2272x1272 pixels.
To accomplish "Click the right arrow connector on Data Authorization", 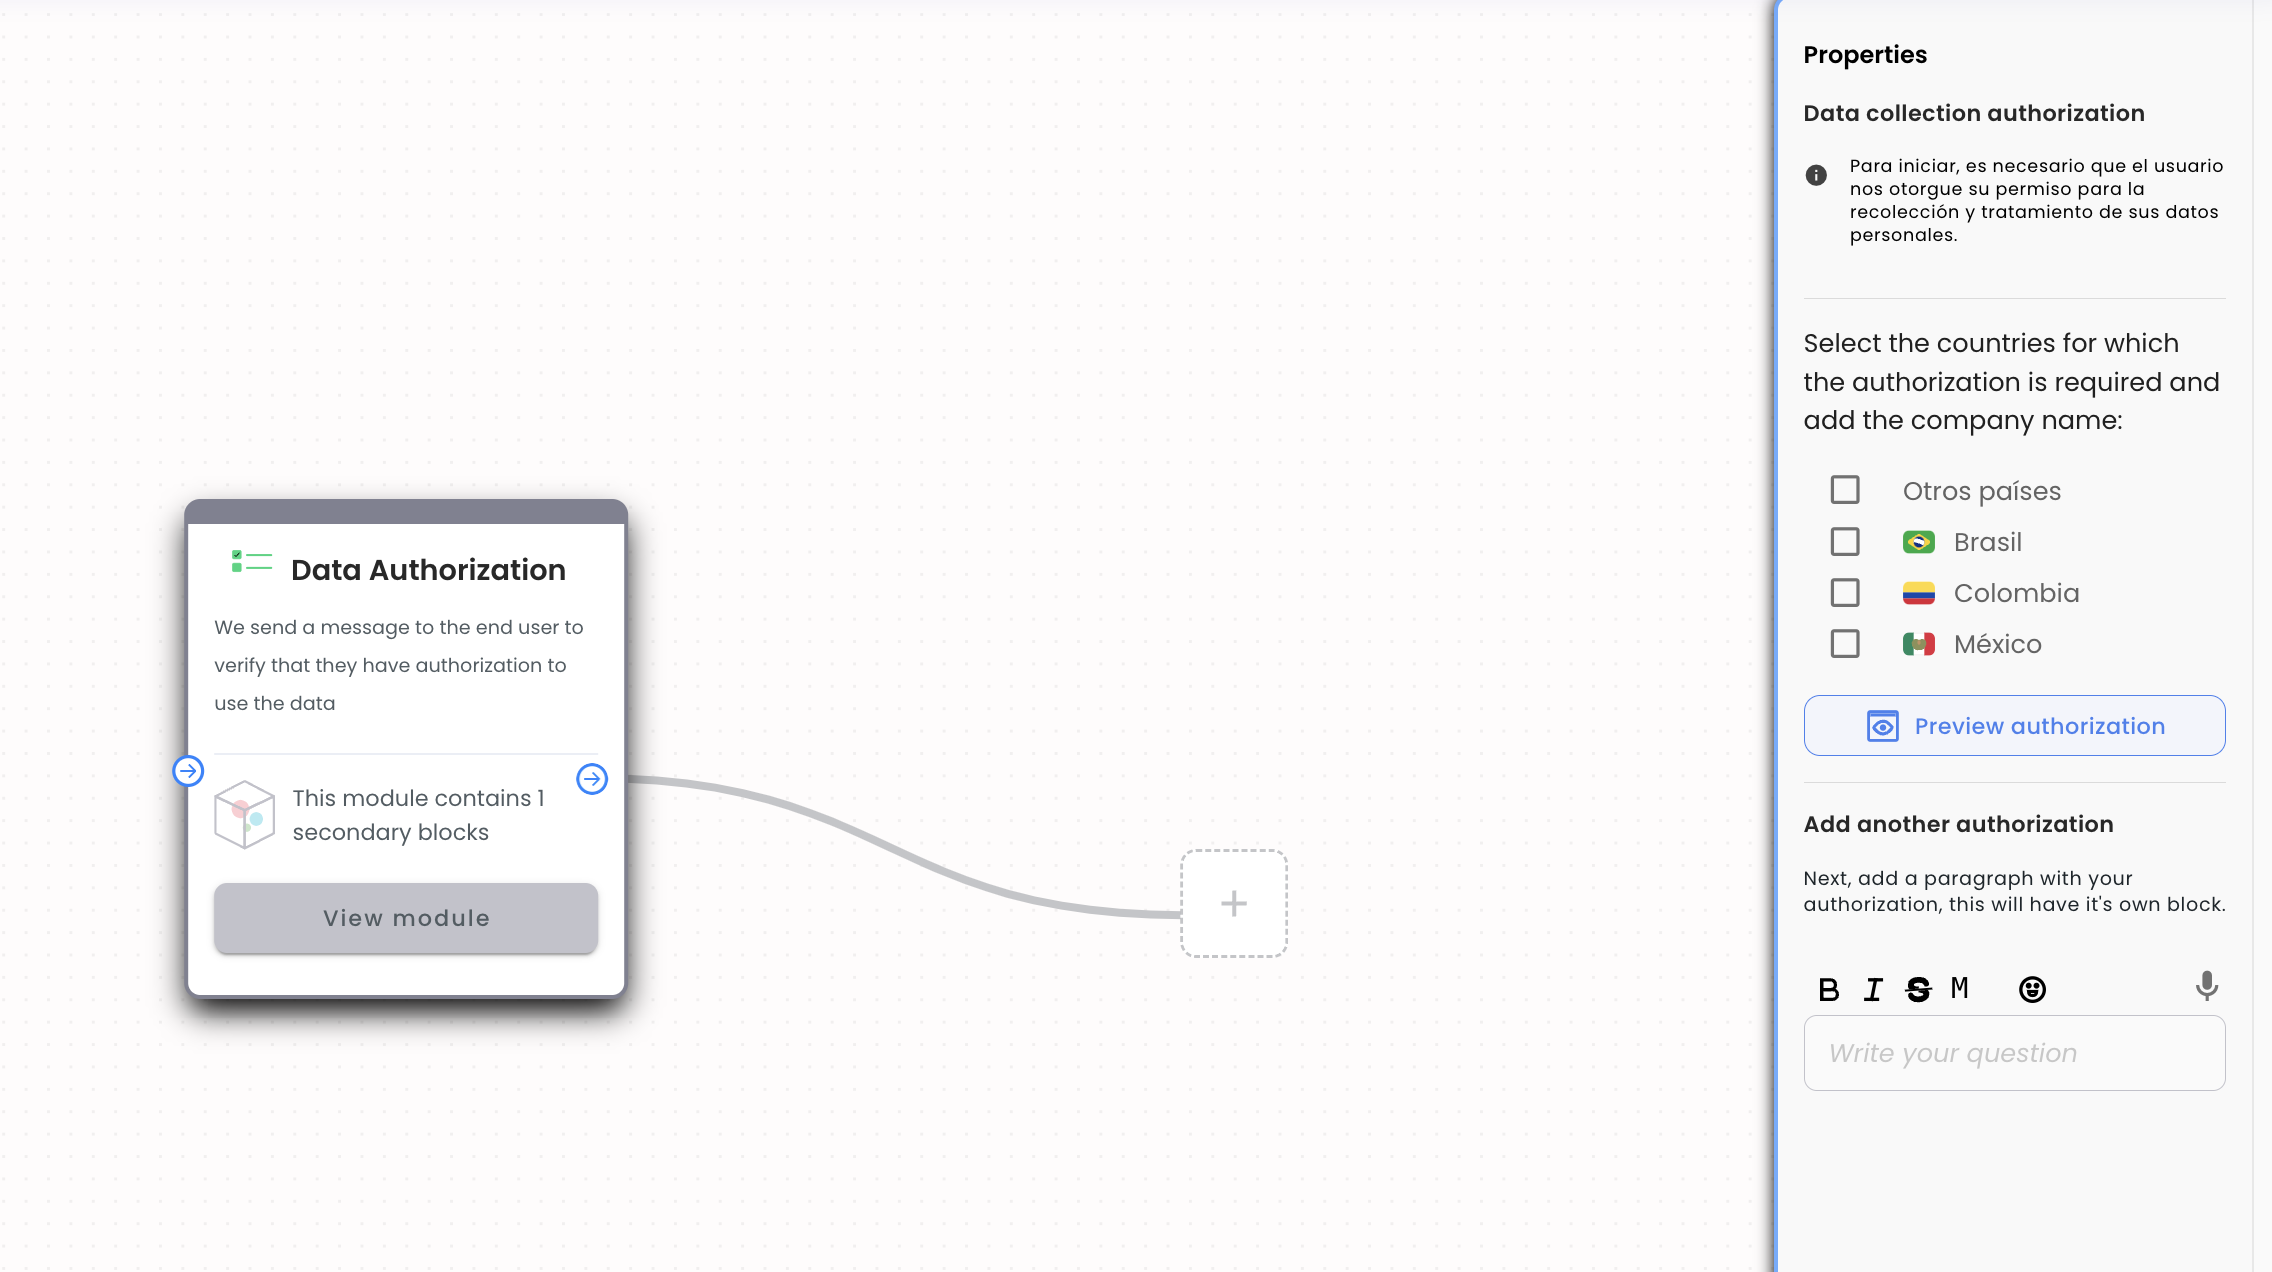I will [591, 779].
